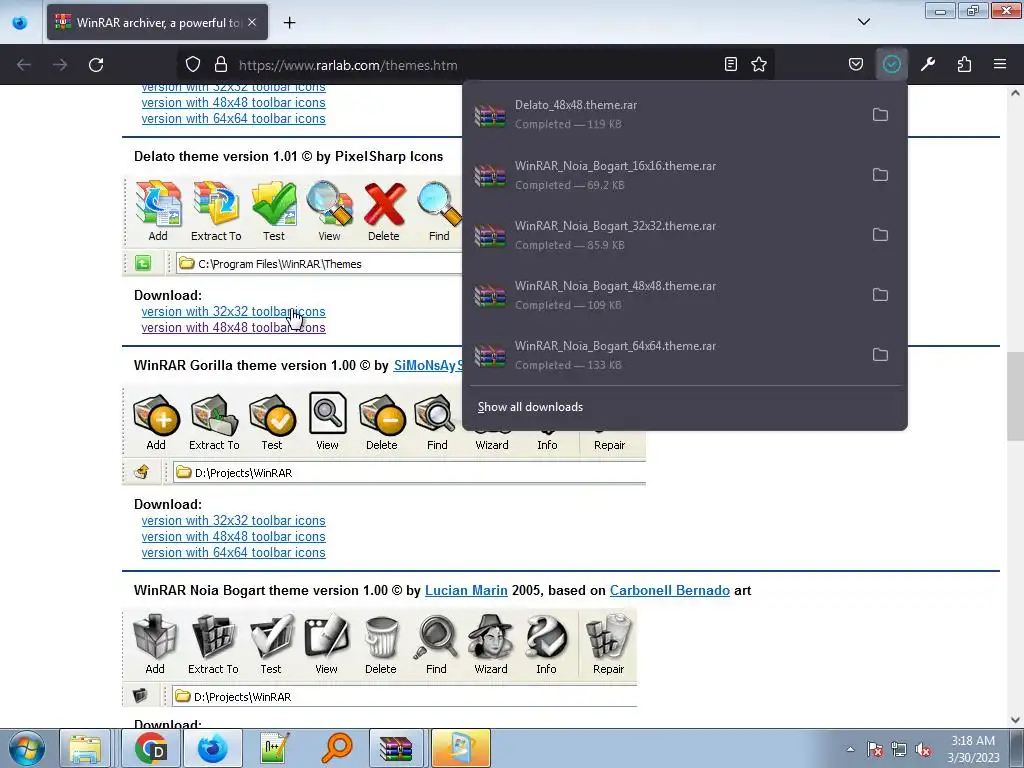Show WinRAR_Noia_Bogart_64x64.theme.rar in folder

point(880,355)
